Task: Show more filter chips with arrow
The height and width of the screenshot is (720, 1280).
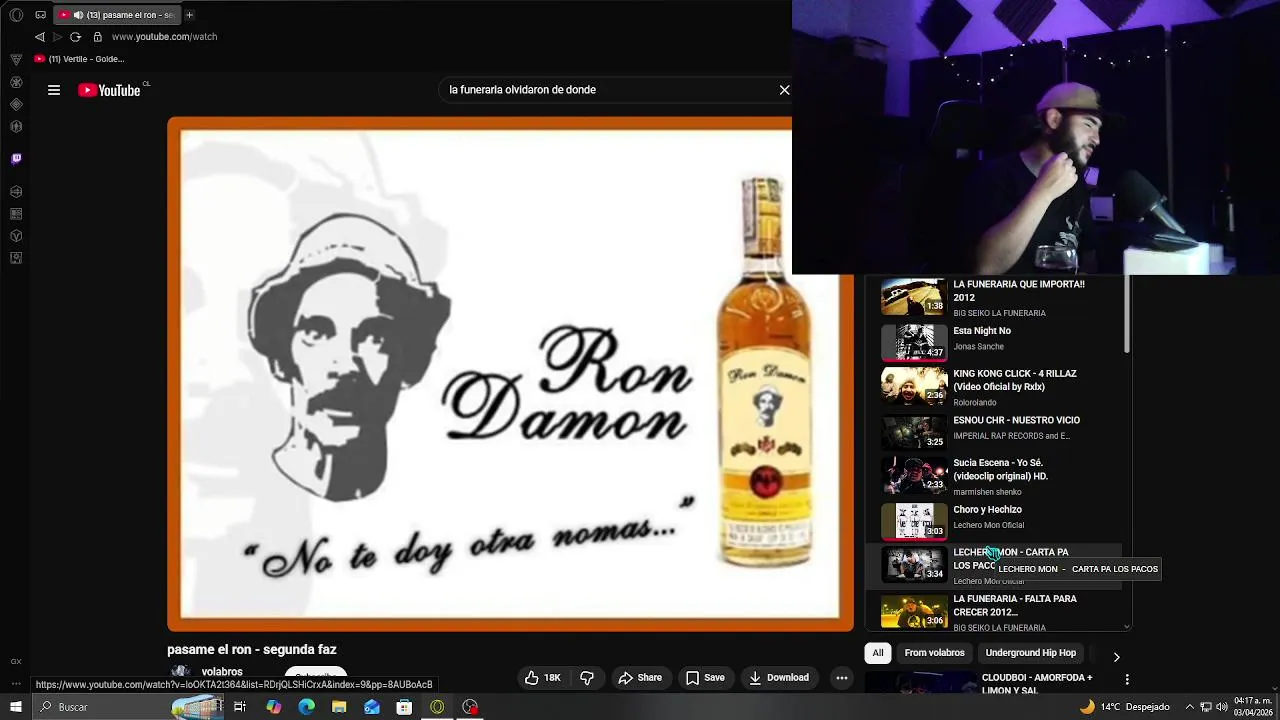Action: [1116, 657]
